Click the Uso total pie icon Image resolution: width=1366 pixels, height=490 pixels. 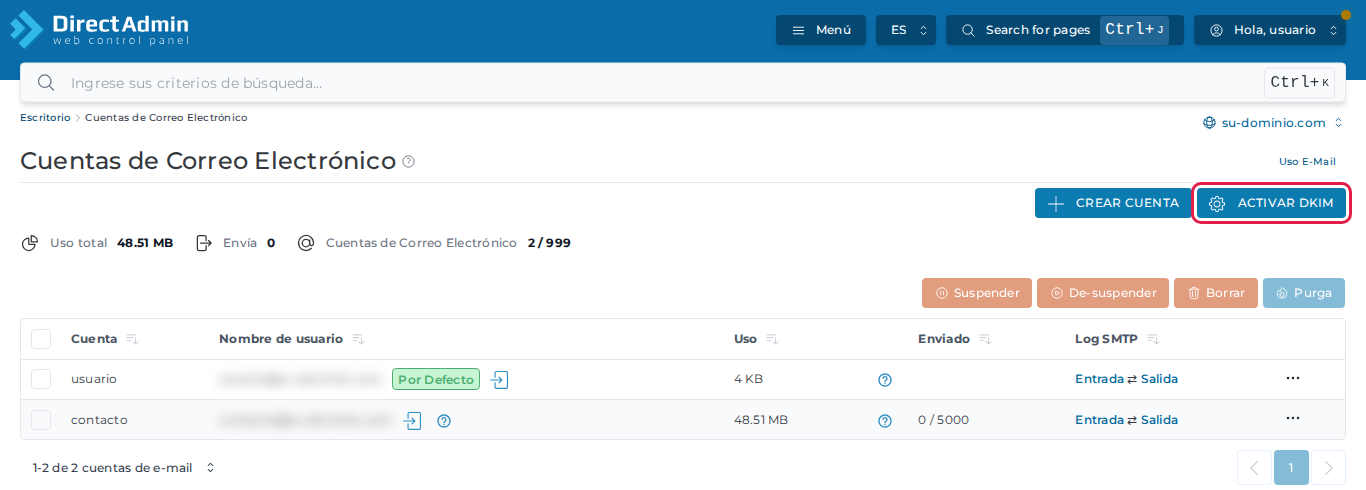(31, 243)
